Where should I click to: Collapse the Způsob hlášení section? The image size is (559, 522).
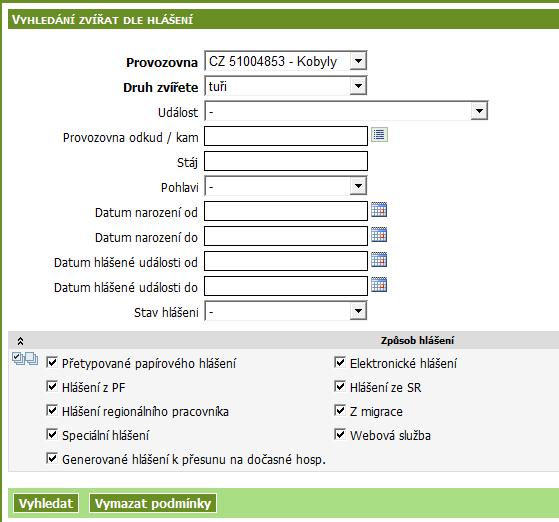tap(20, 341)
